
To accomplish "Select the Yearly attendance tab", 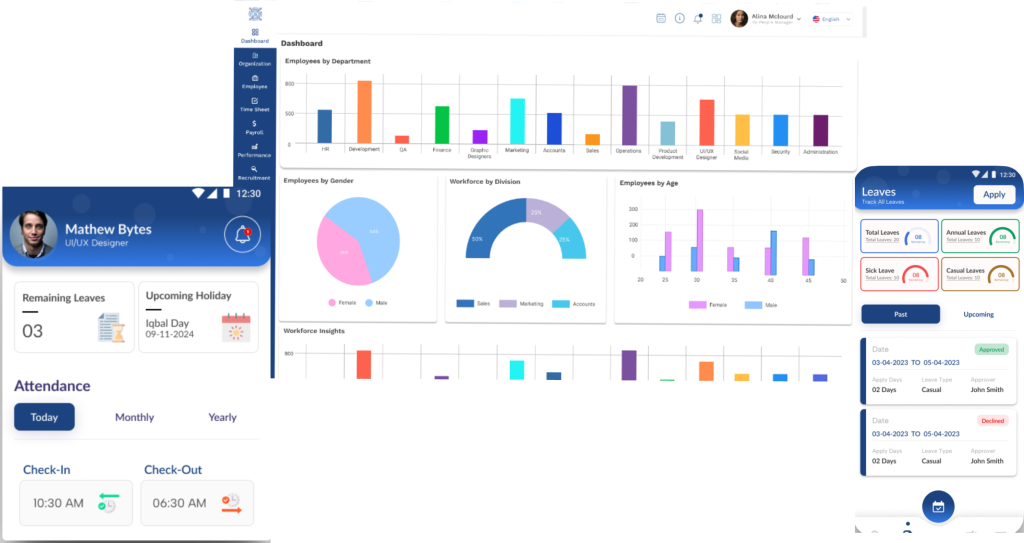I will click(222, 417).
